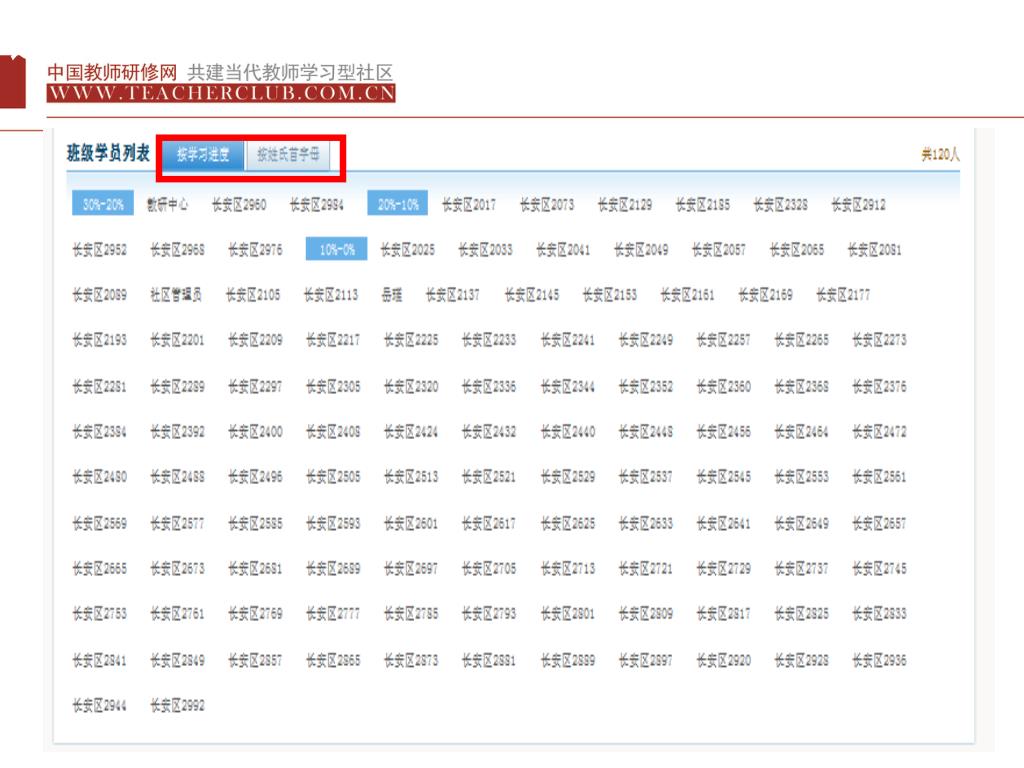Screen dimensions: 1024x768
Task: Open student 长安区2113
Action: pyautogui.click(x=331, y=295)
